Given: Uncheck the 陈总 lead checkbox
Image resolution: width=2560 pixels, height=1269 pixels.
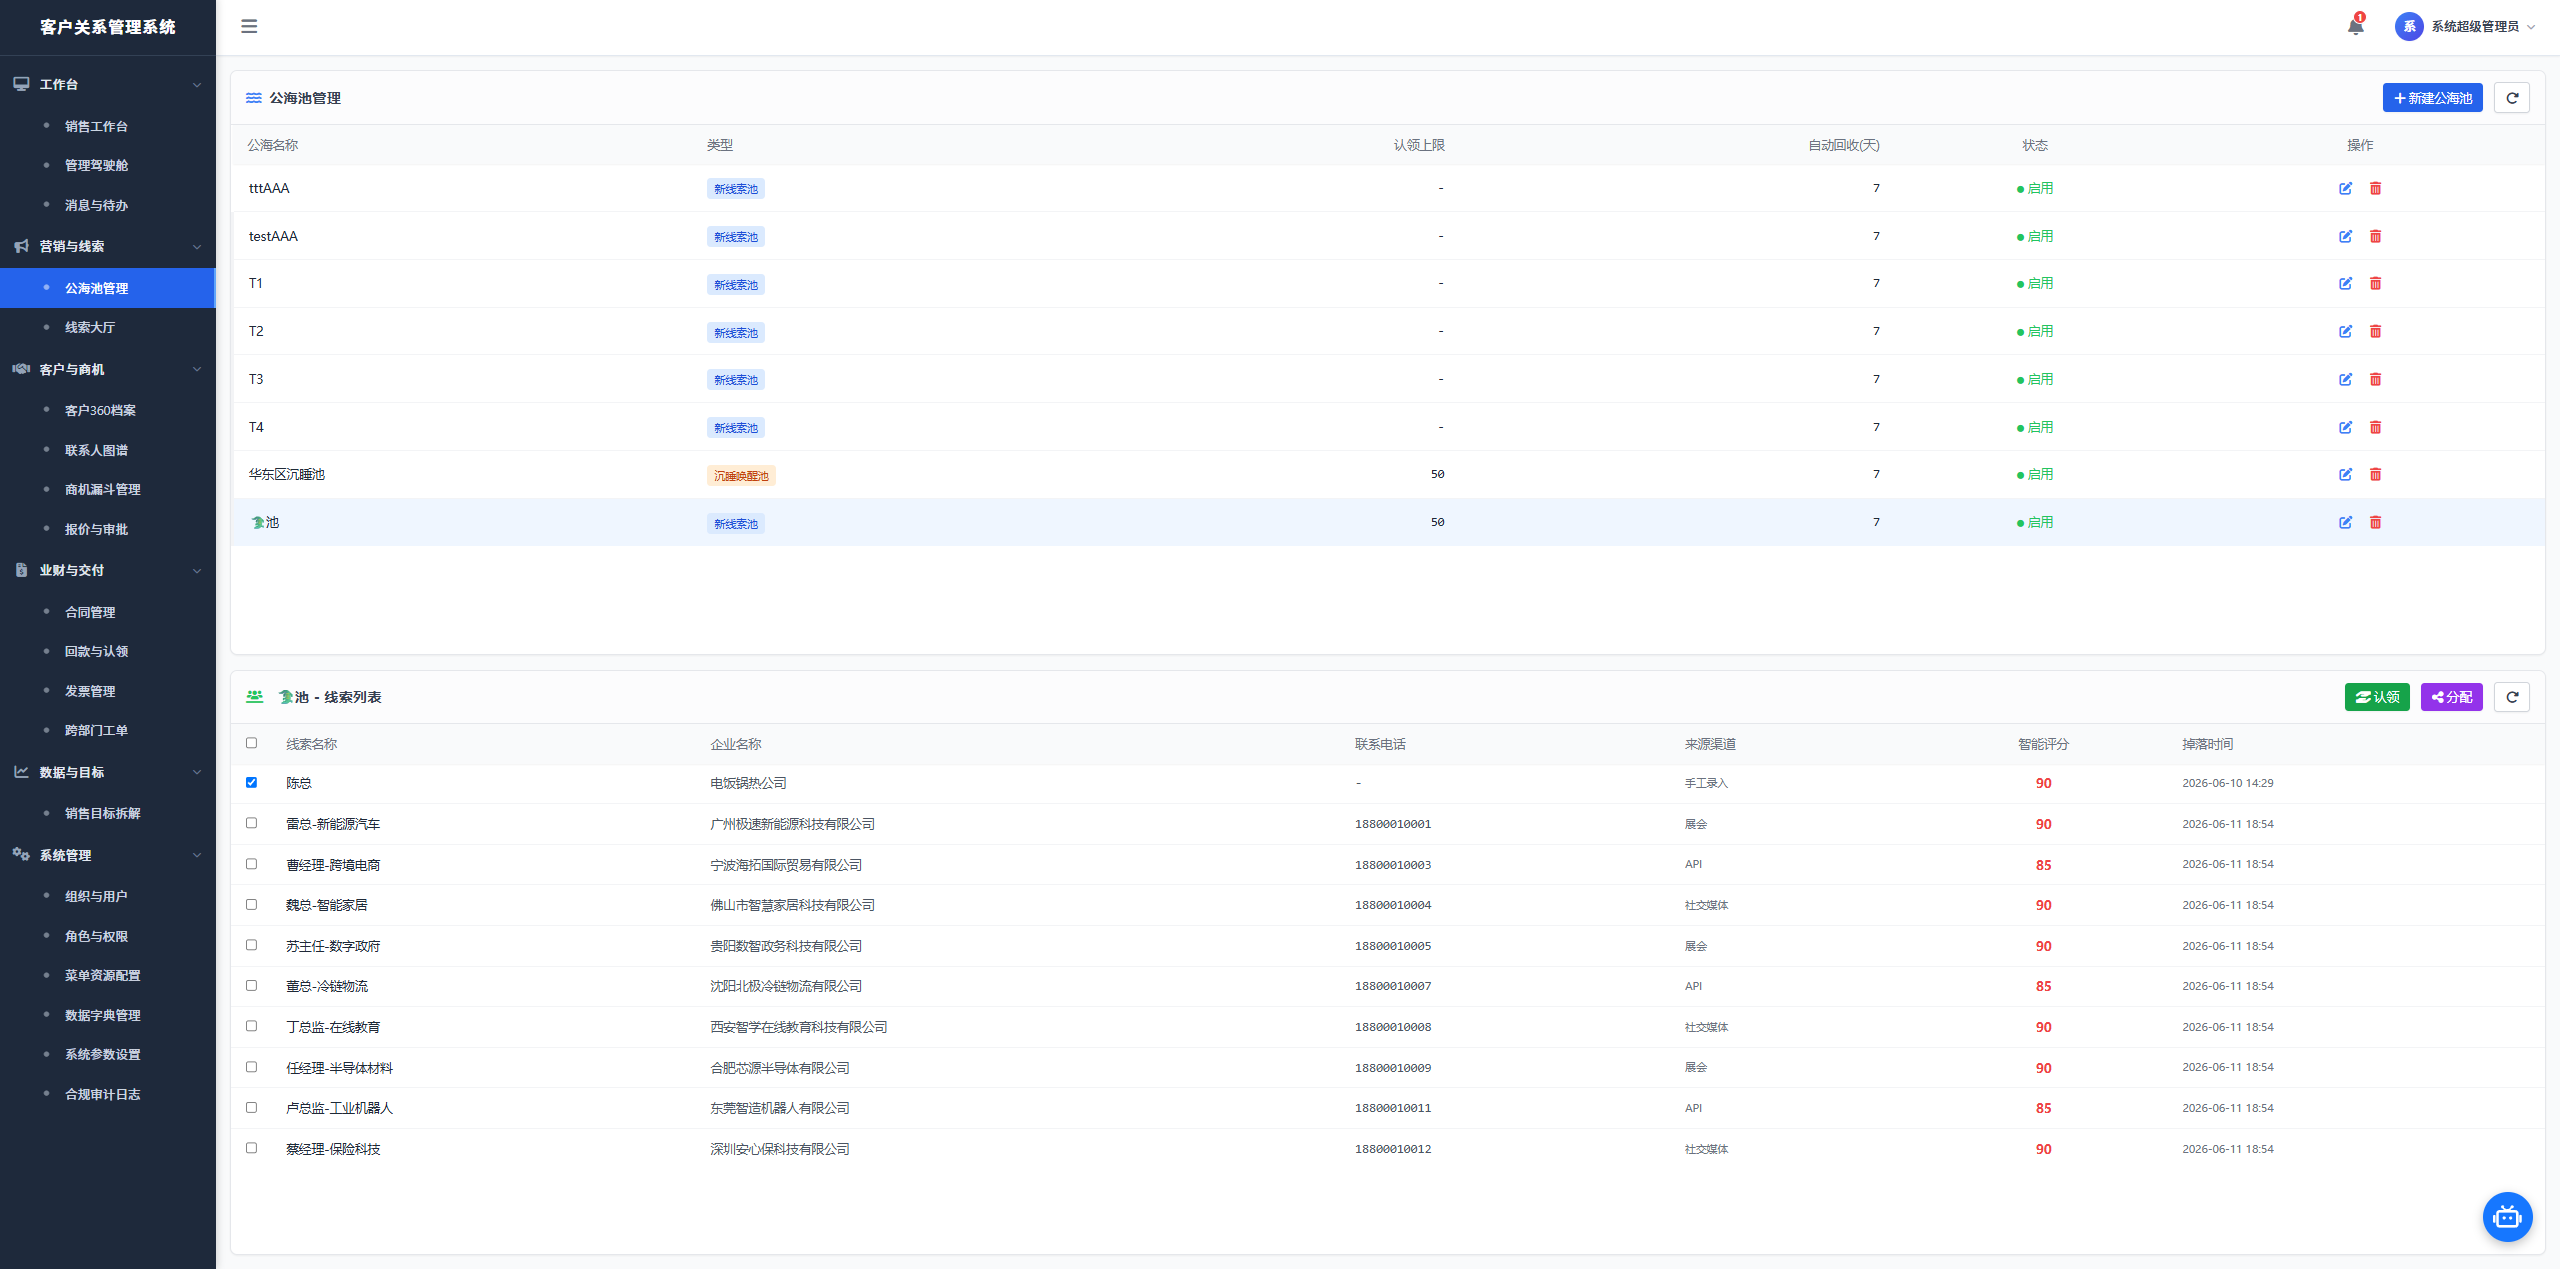Looking at the screenshot, I should click(x=251, y=783).
